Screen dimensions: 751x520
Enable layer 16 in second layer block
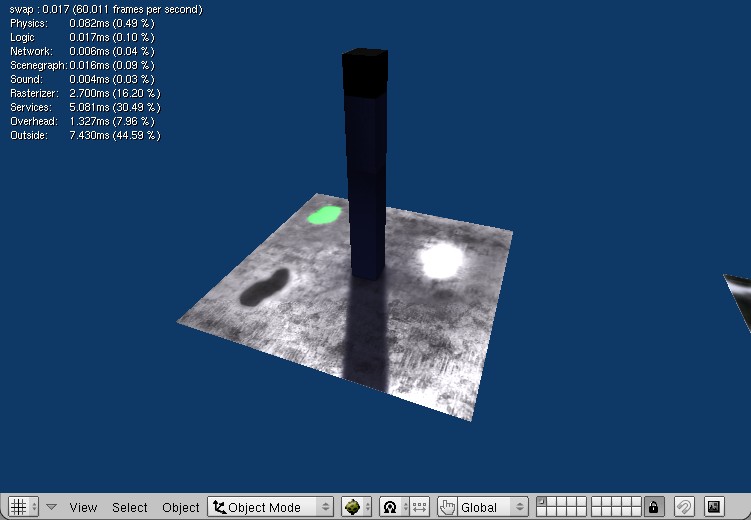pos(596,511)
